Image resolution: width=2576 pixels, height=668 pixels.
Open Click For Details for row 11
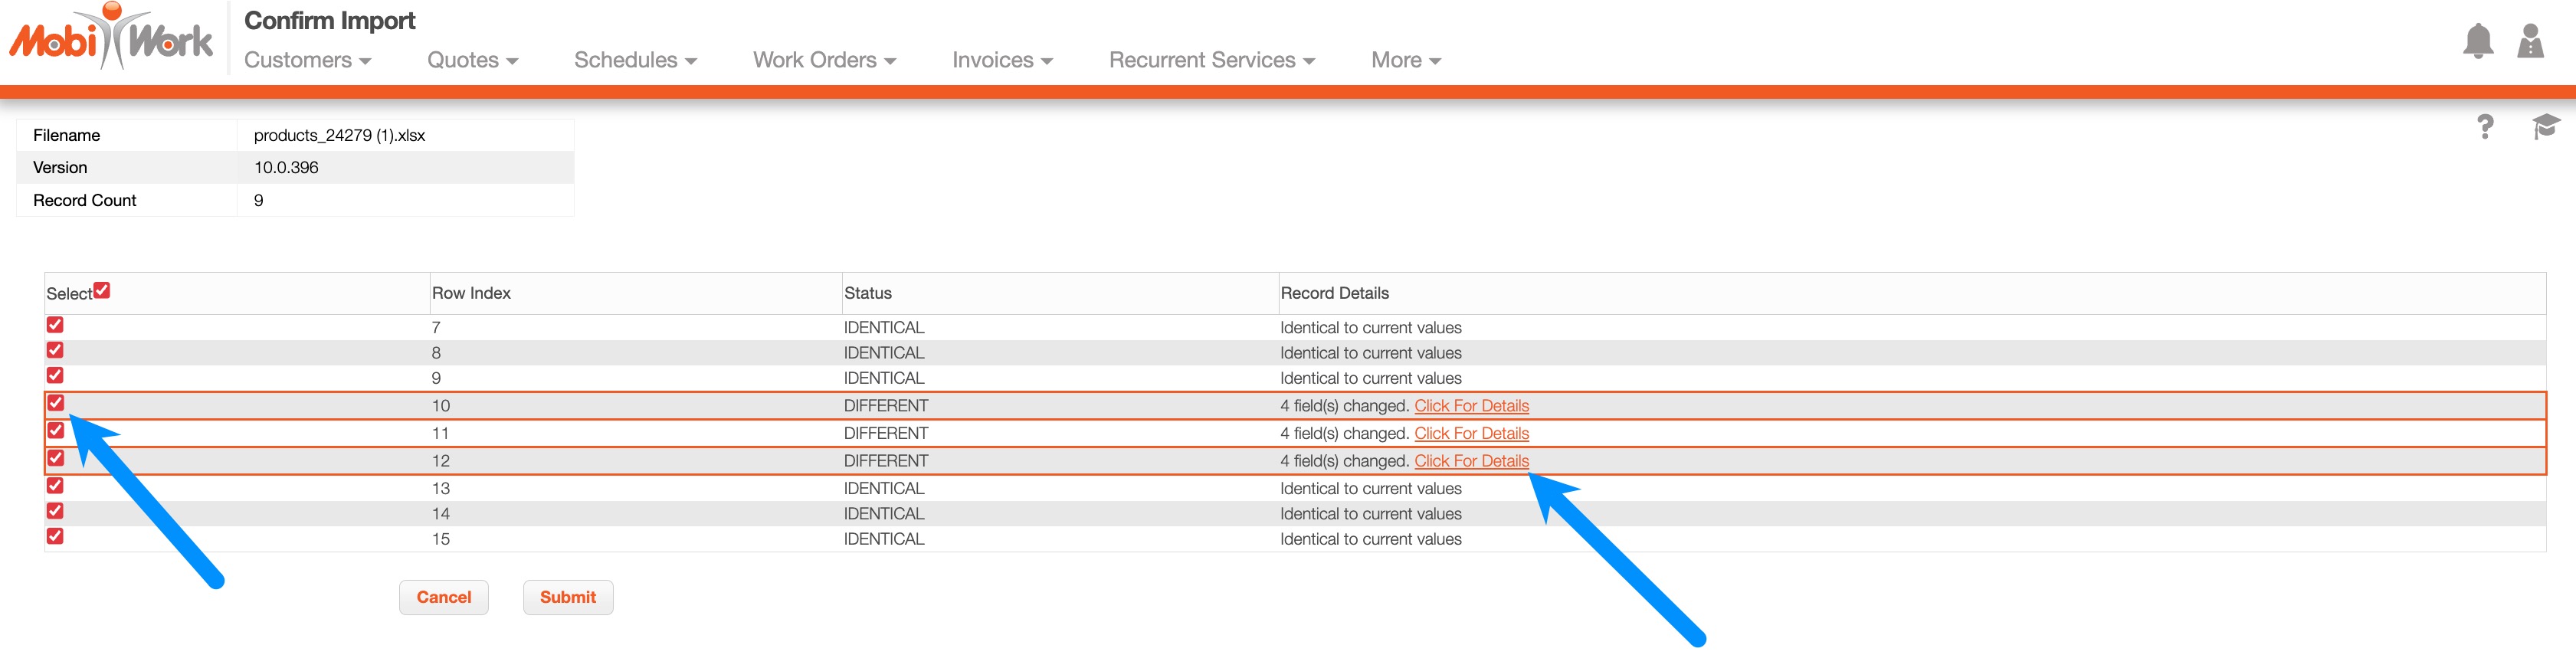tap(1470, 433)
